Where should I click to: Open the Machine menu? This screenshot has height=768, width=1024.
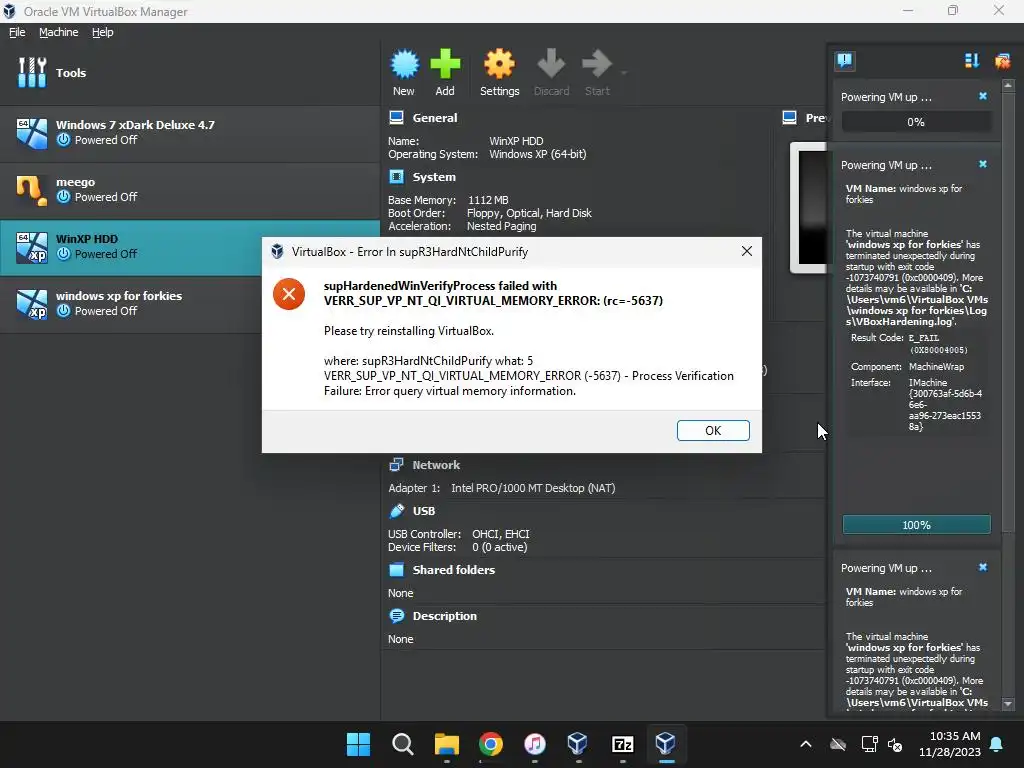58,32
